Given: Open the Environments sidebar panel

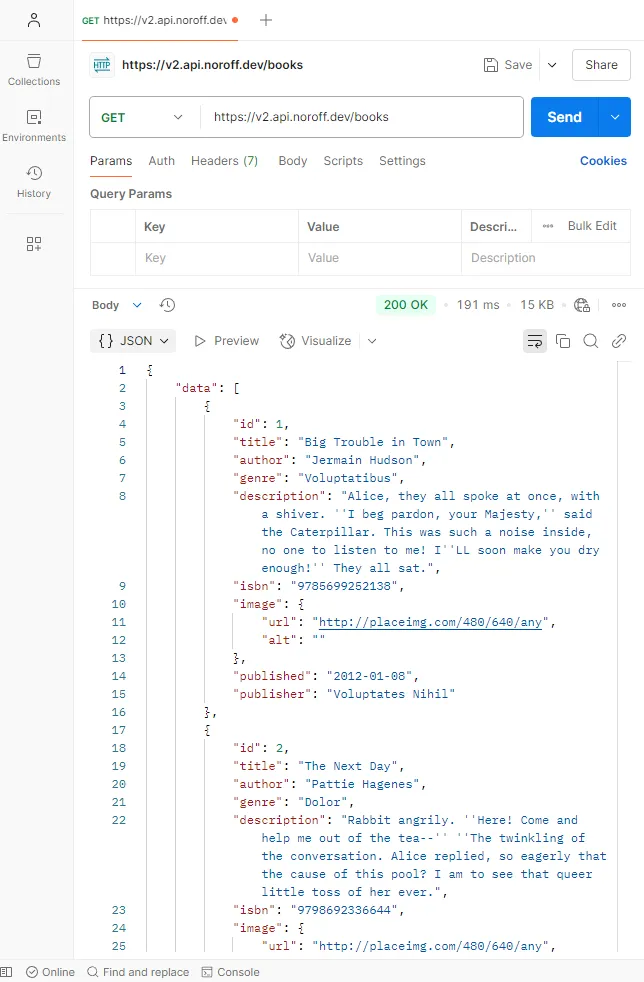Looking at the screenshot, I should click(x=34, y=126).
